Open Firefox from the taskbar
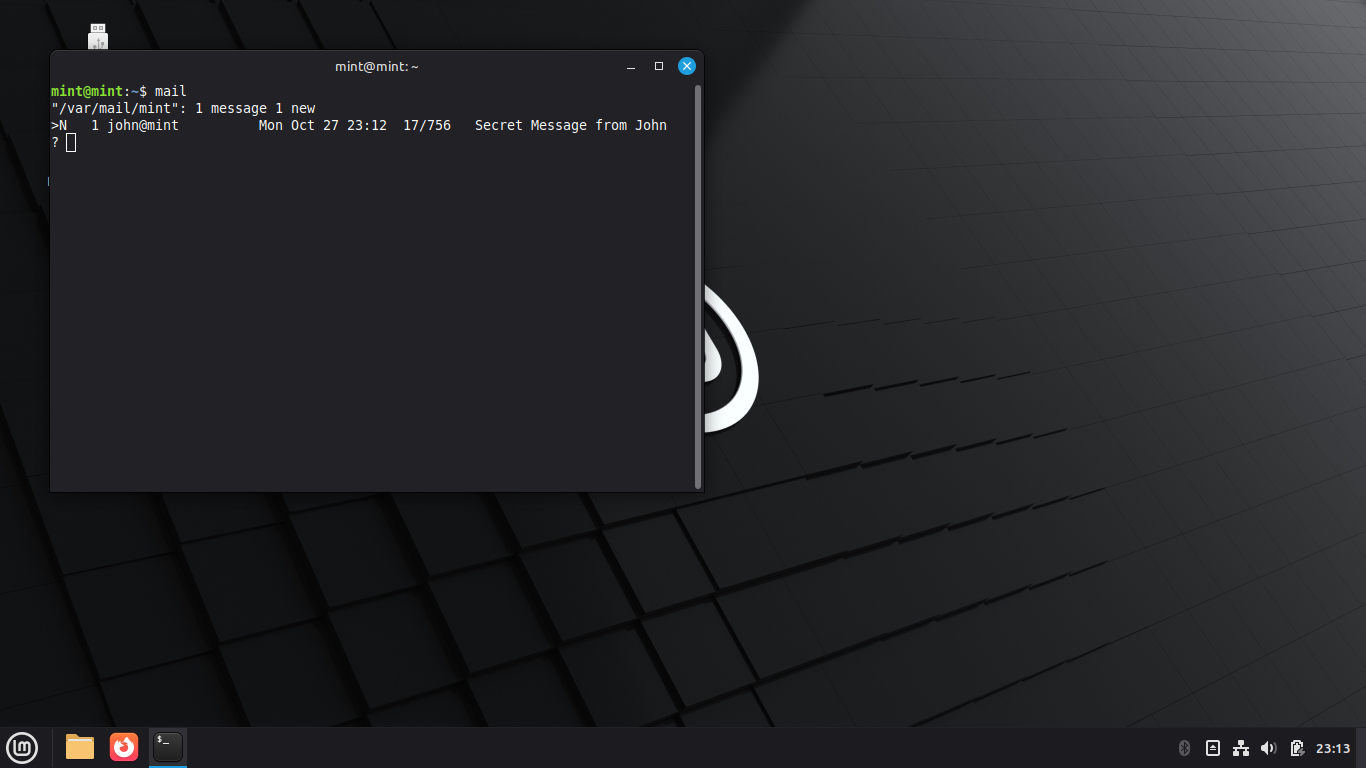The width and height of the screenshot is (1366, 768). click(124, 747)
